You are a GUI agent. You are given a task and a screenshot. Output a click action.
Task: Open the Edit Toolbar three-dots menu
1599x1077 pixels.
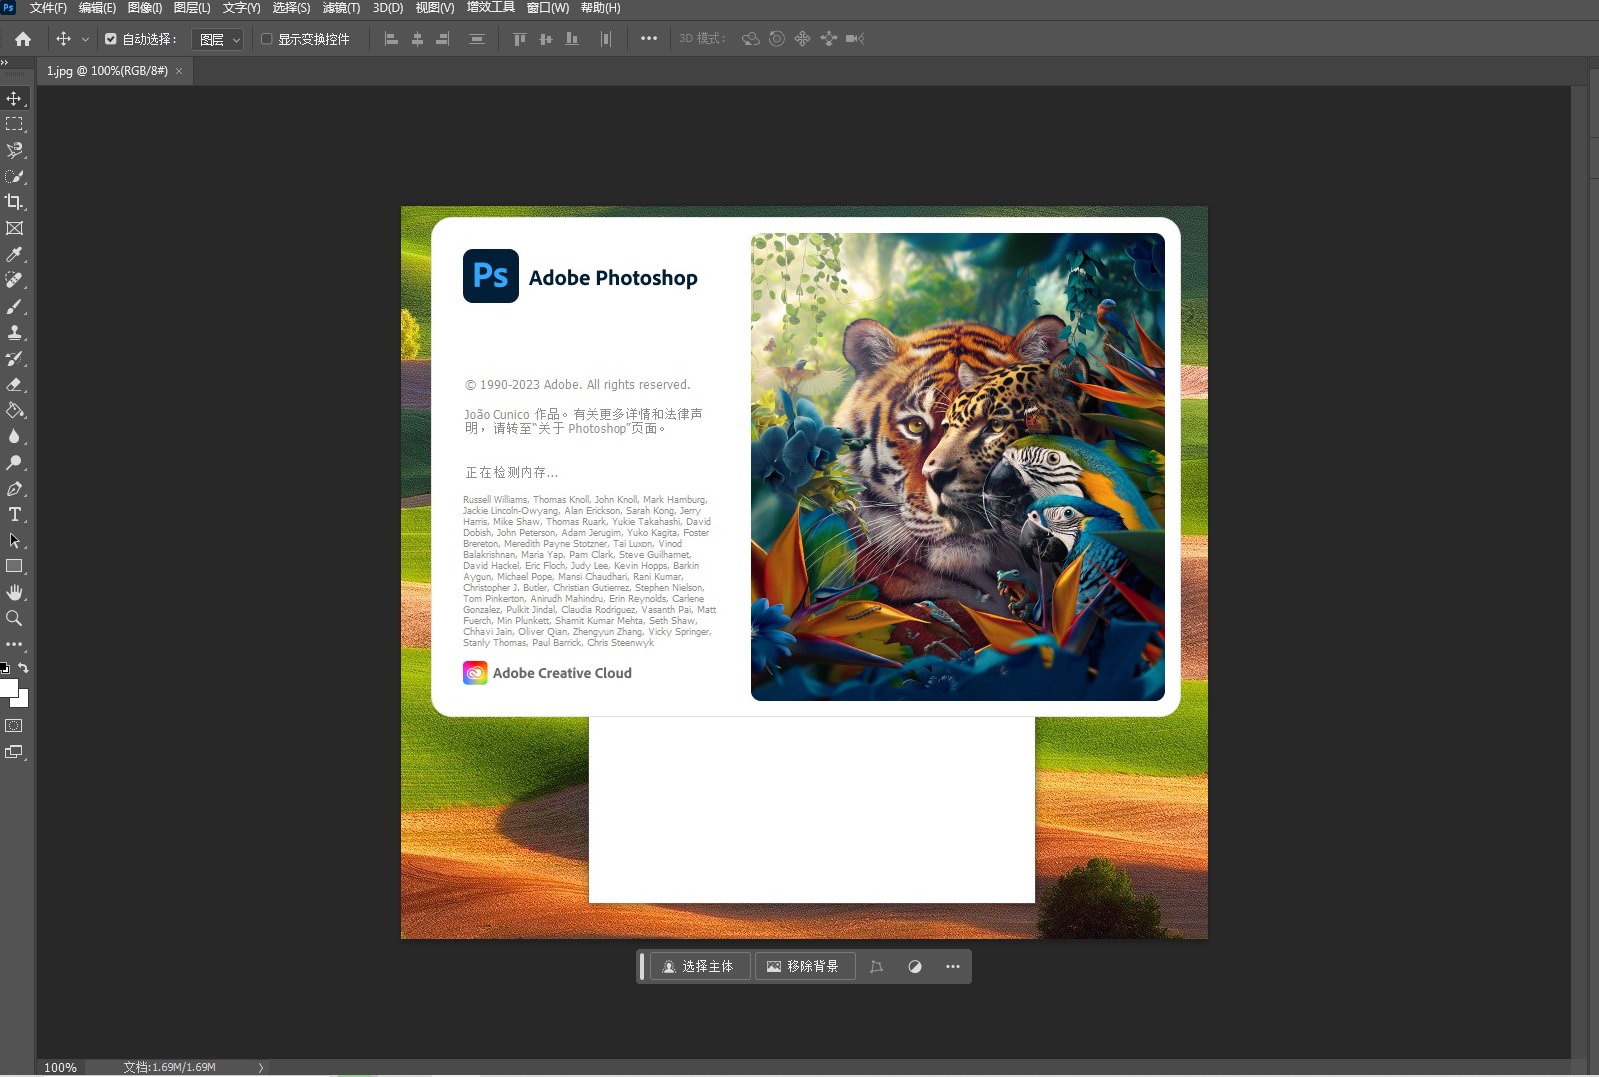[14, 644]
